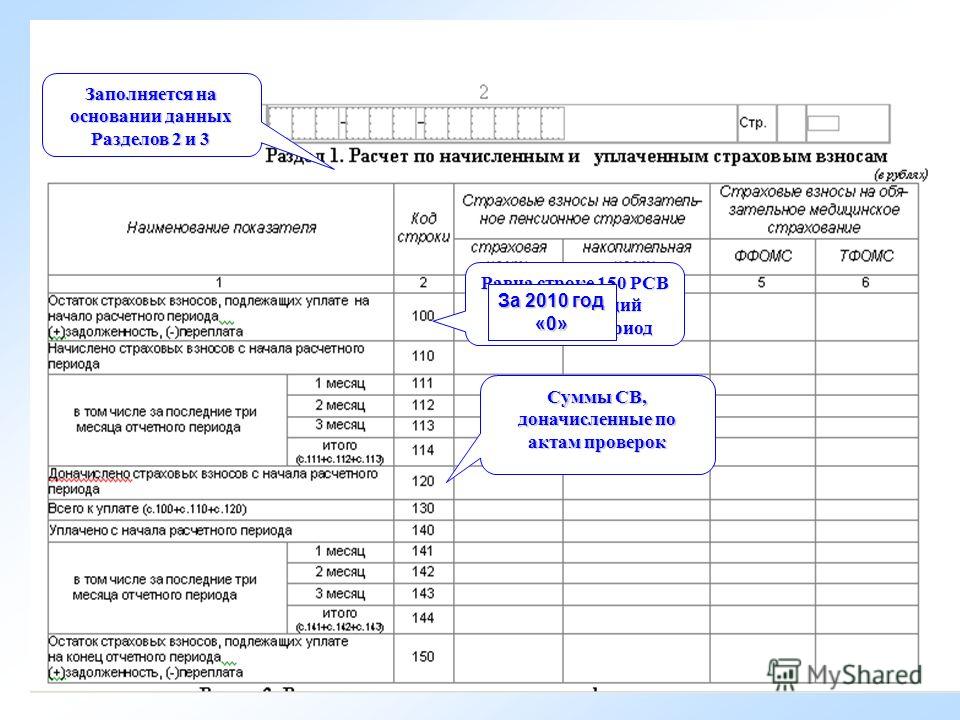
Task: Select the 'накопительная' sub-column header
Action: [x=637, y=247]
